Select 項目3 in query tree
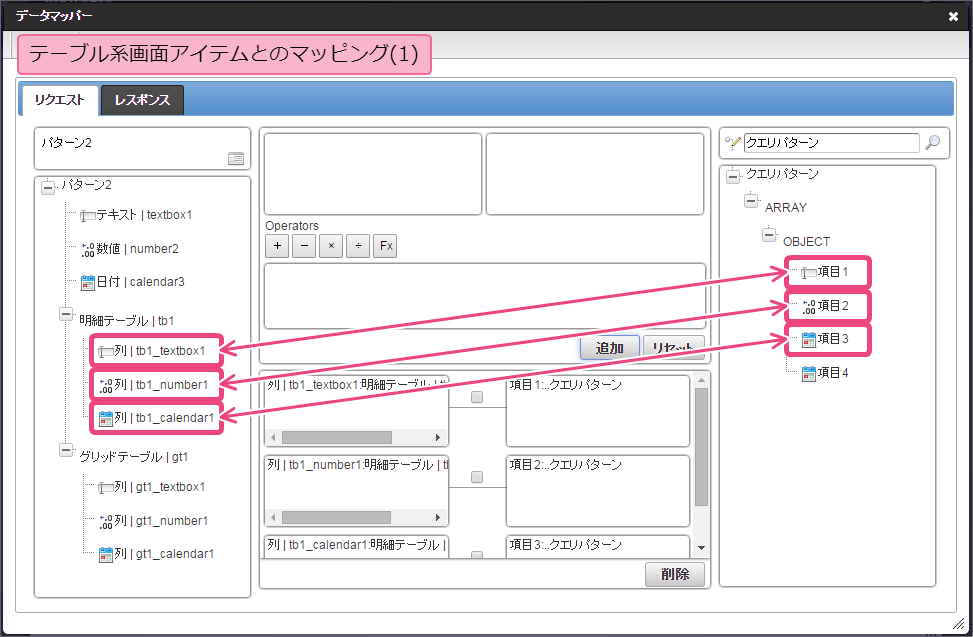This screenshot has width=973, height=637. click(x=833, y=339)
